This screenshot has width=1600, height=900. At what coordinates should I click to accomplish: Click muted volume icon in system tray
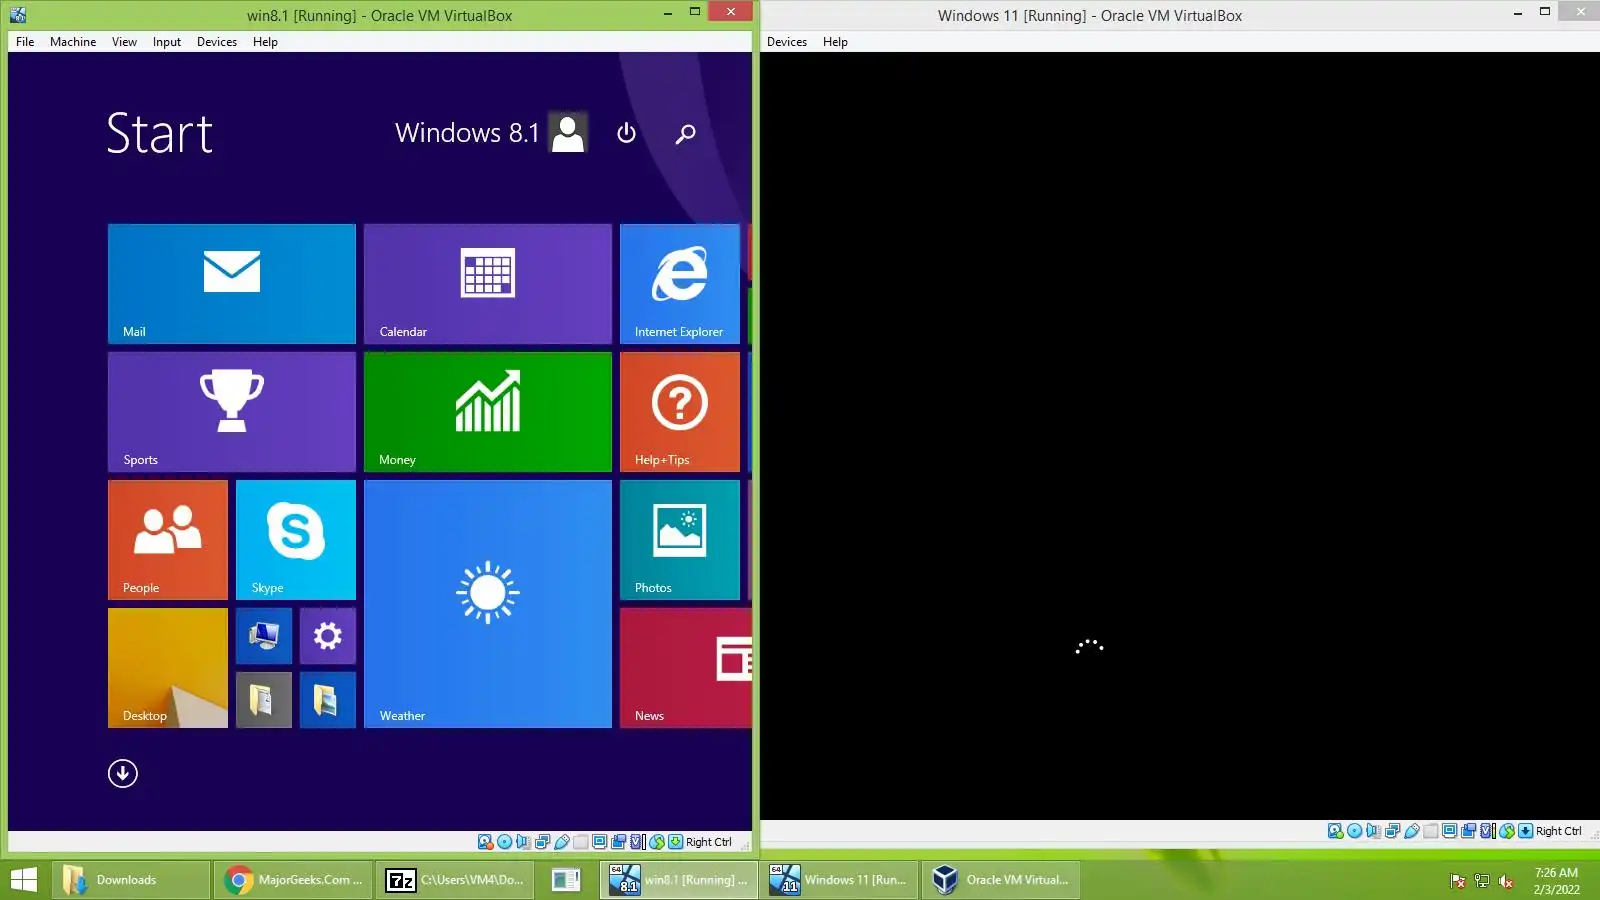coord(1506,881)
